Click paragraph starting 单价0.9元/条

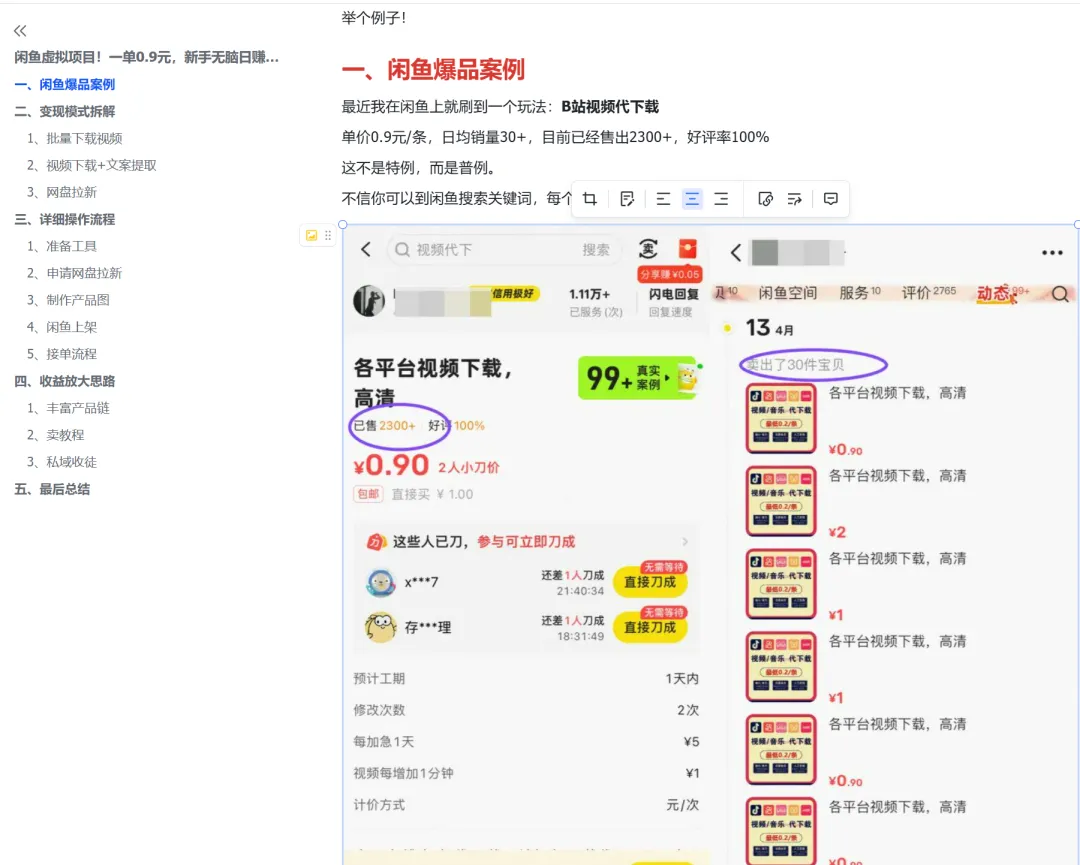[555, 137]
